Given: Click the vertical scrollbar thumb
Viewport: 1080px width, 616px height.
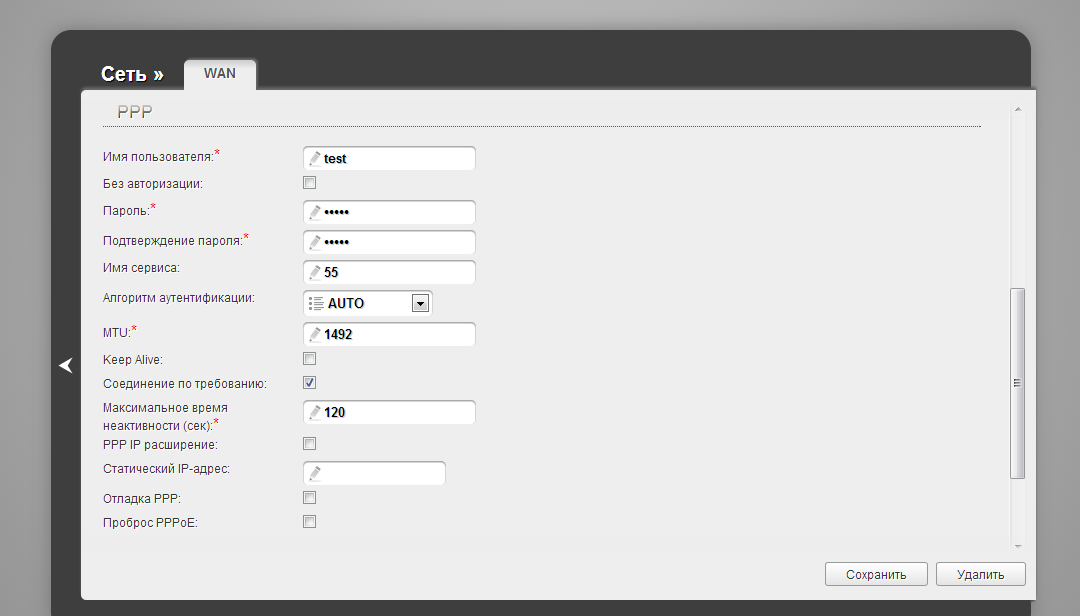Looking at the screenshot, I should tap(1017, 383).
